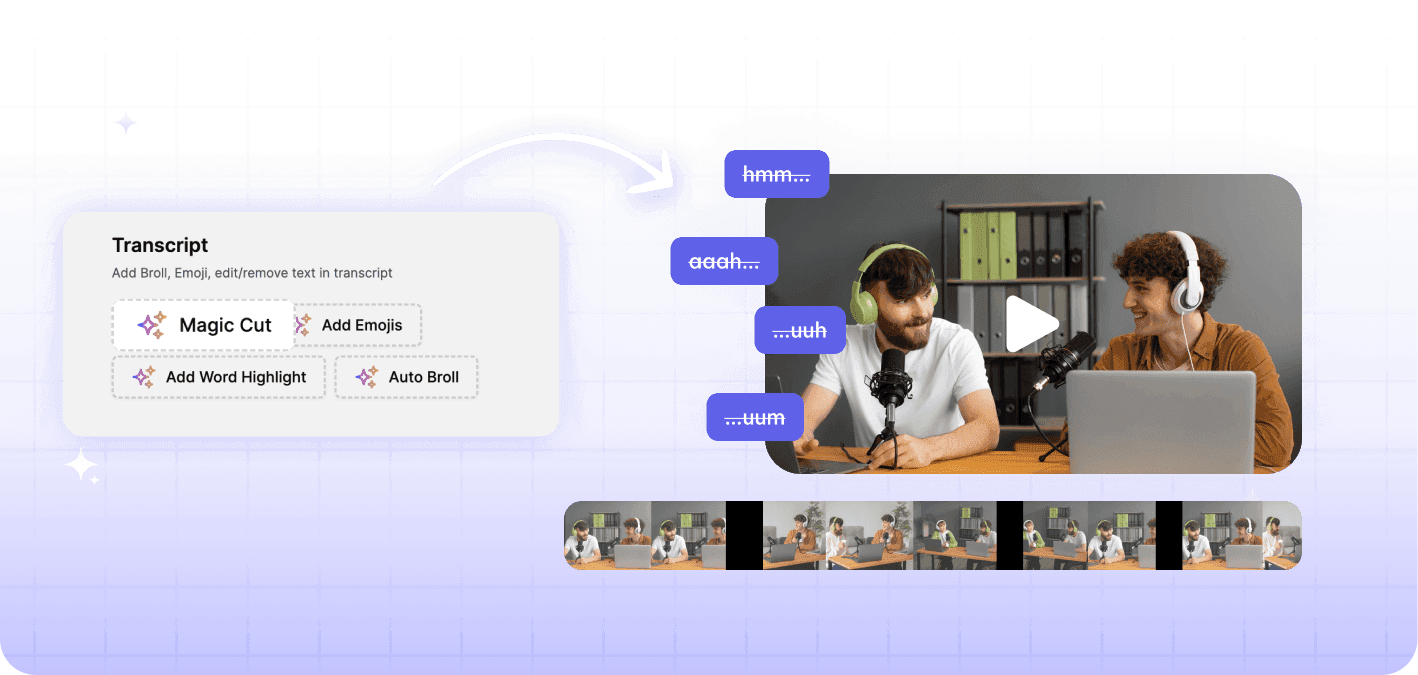Click the Magic Cut button
Screen dimensions: 1418x675
coord(203,325)
